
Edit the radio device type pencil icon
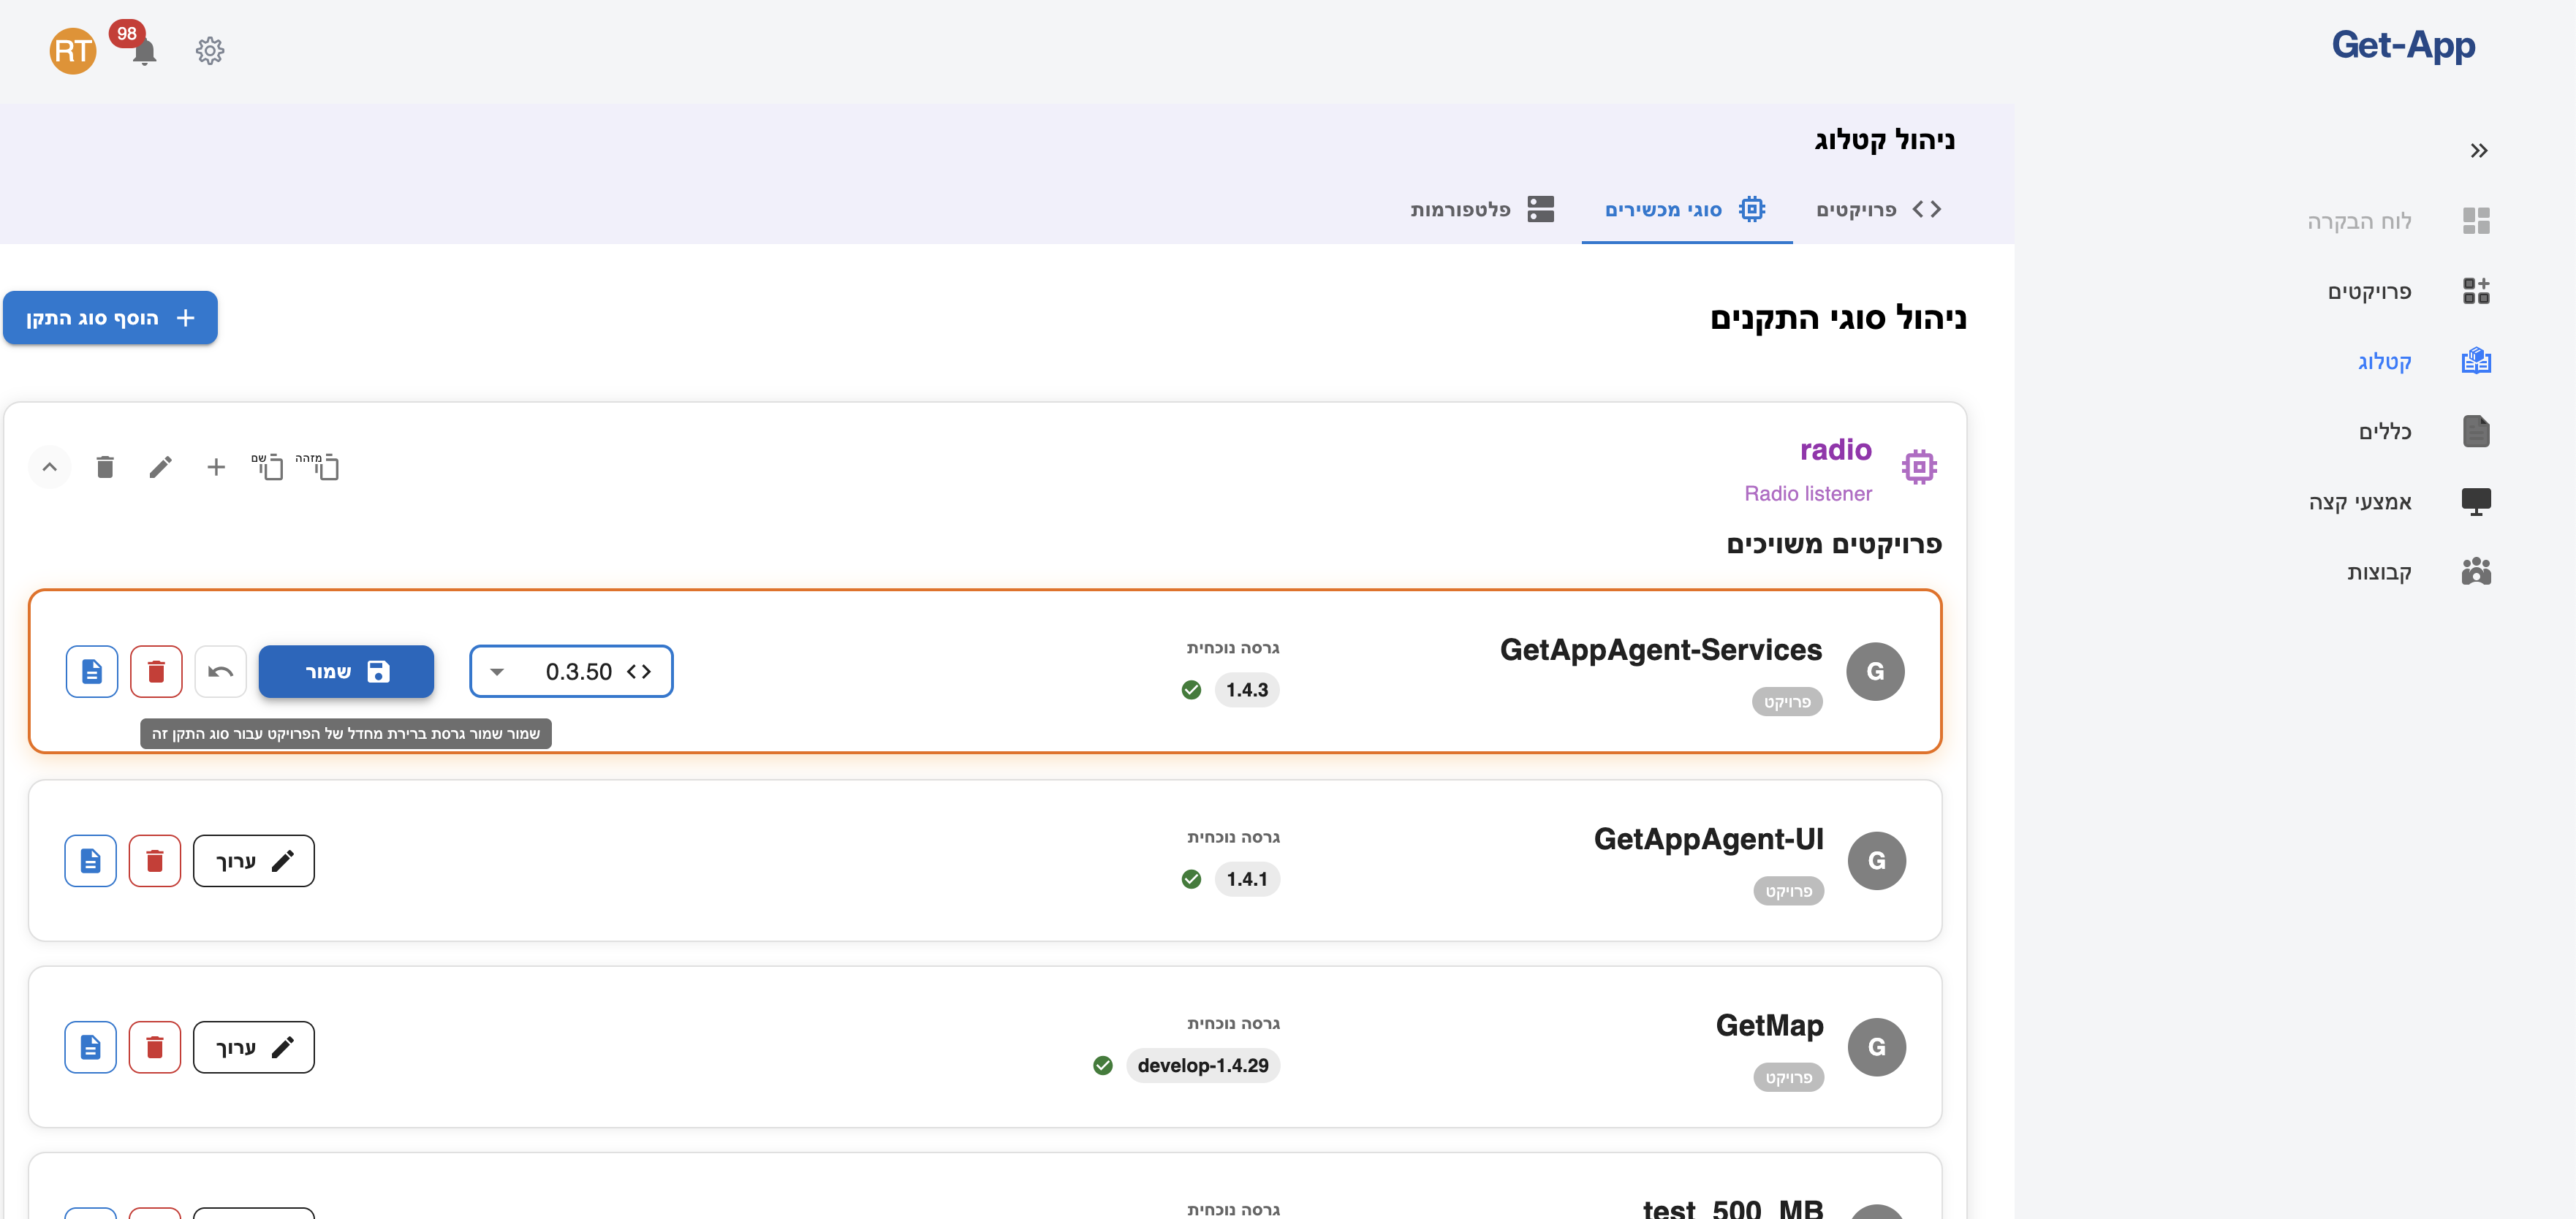pyautogui.click(x=160, y=467)
